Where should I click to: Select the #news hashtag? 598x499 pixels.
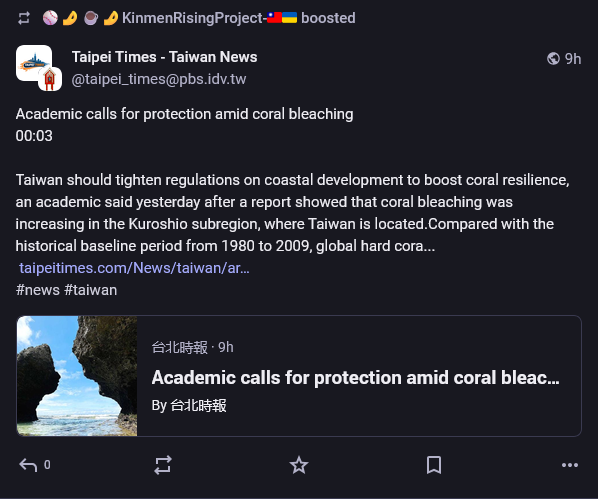[x=38, y=290]
